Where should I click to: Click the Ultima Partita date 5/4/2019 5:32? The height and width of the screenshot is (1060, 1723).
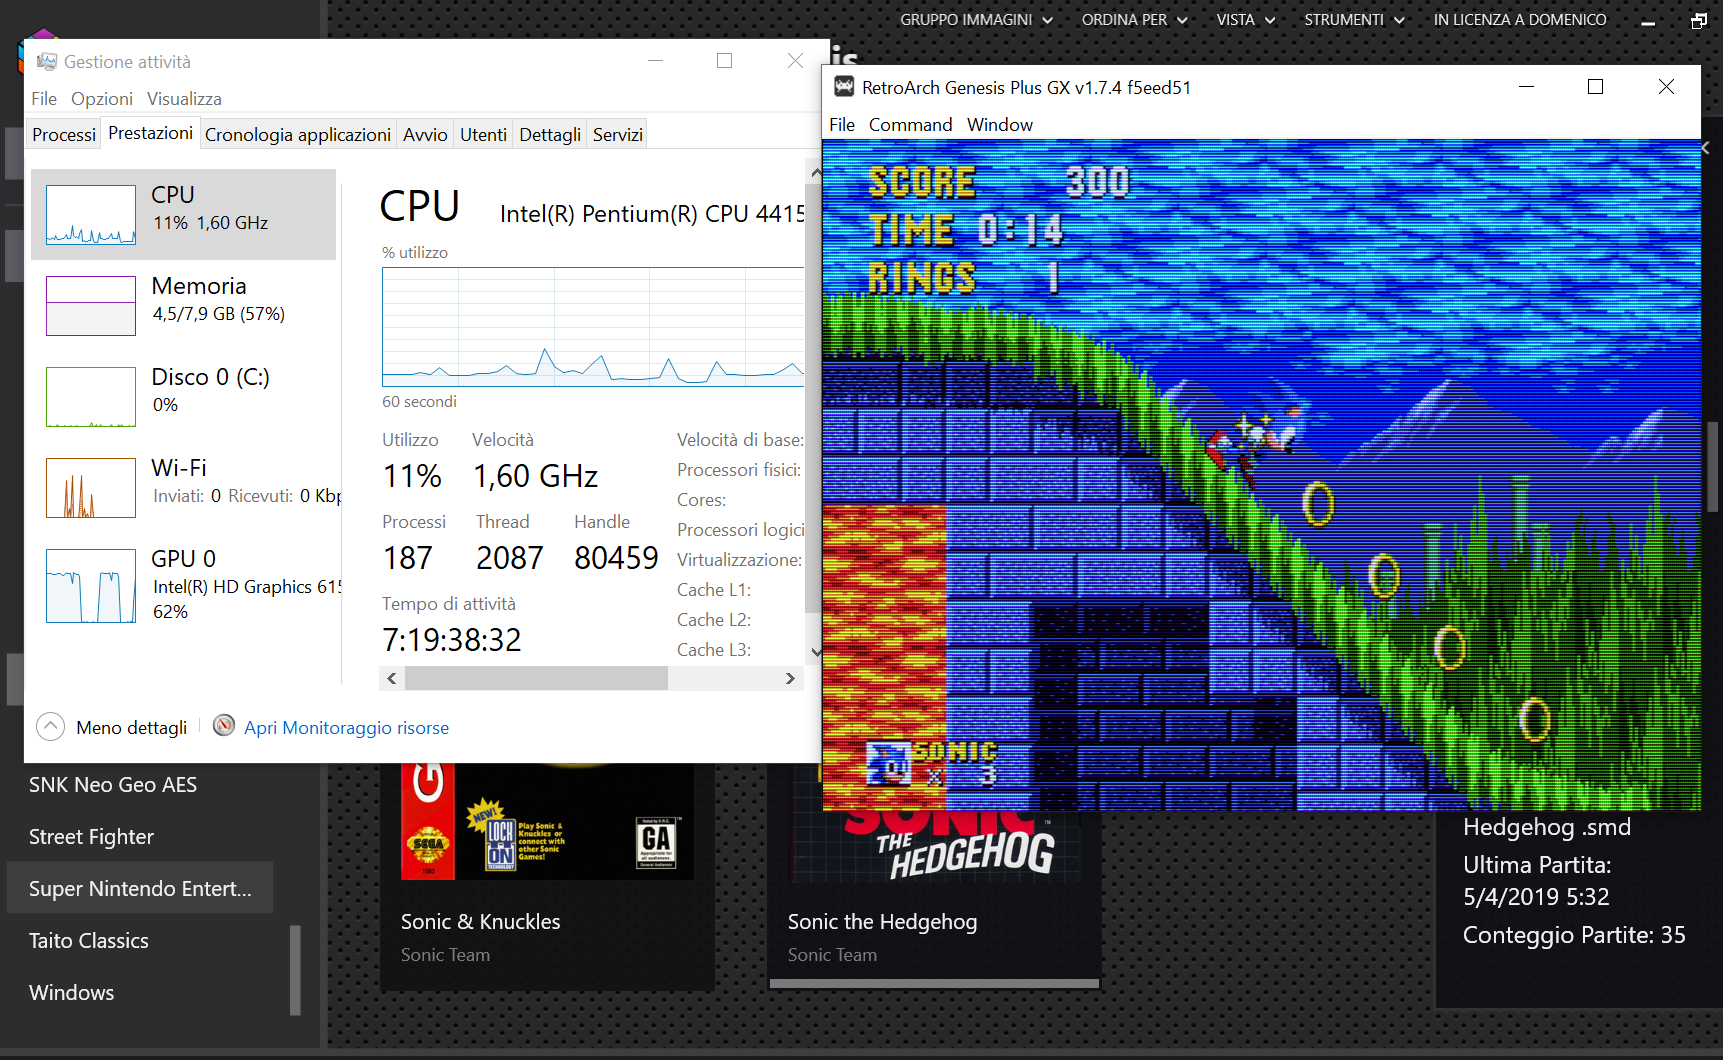coord(1536,897)
